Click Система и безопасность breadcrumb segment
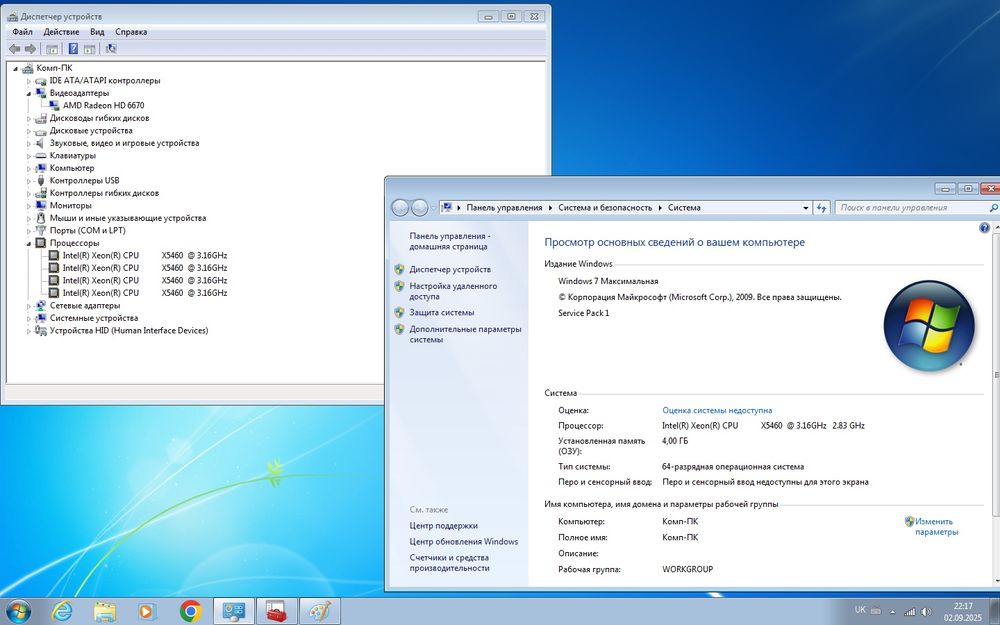Screen dimensions: 1000x625 605,207
